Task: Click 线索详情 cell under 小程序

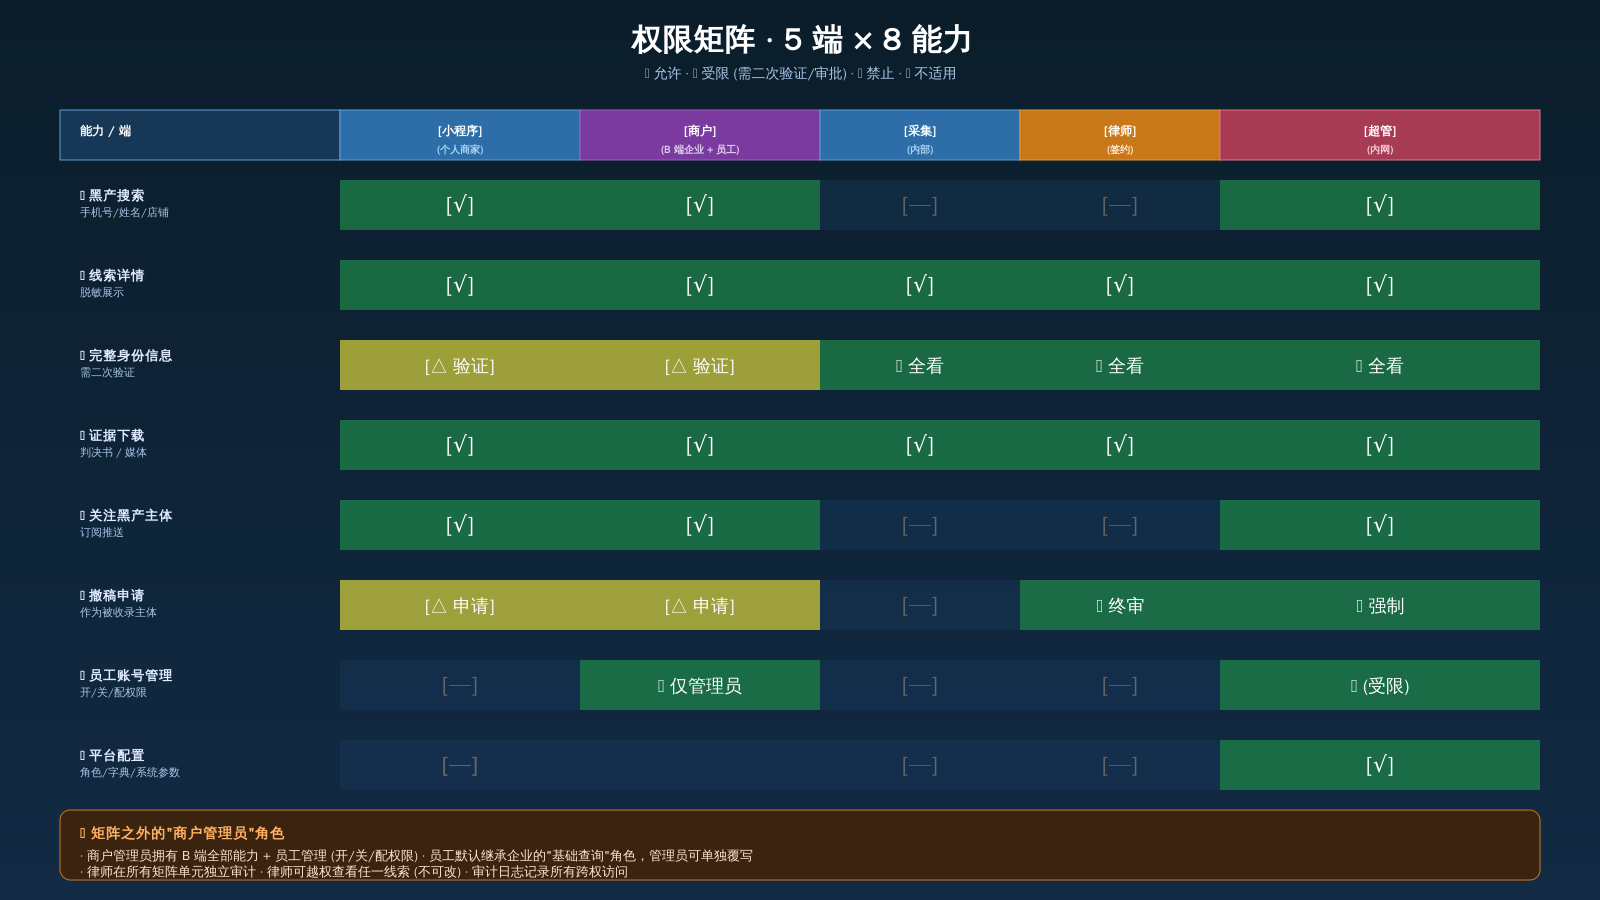Action: [460, 285]
